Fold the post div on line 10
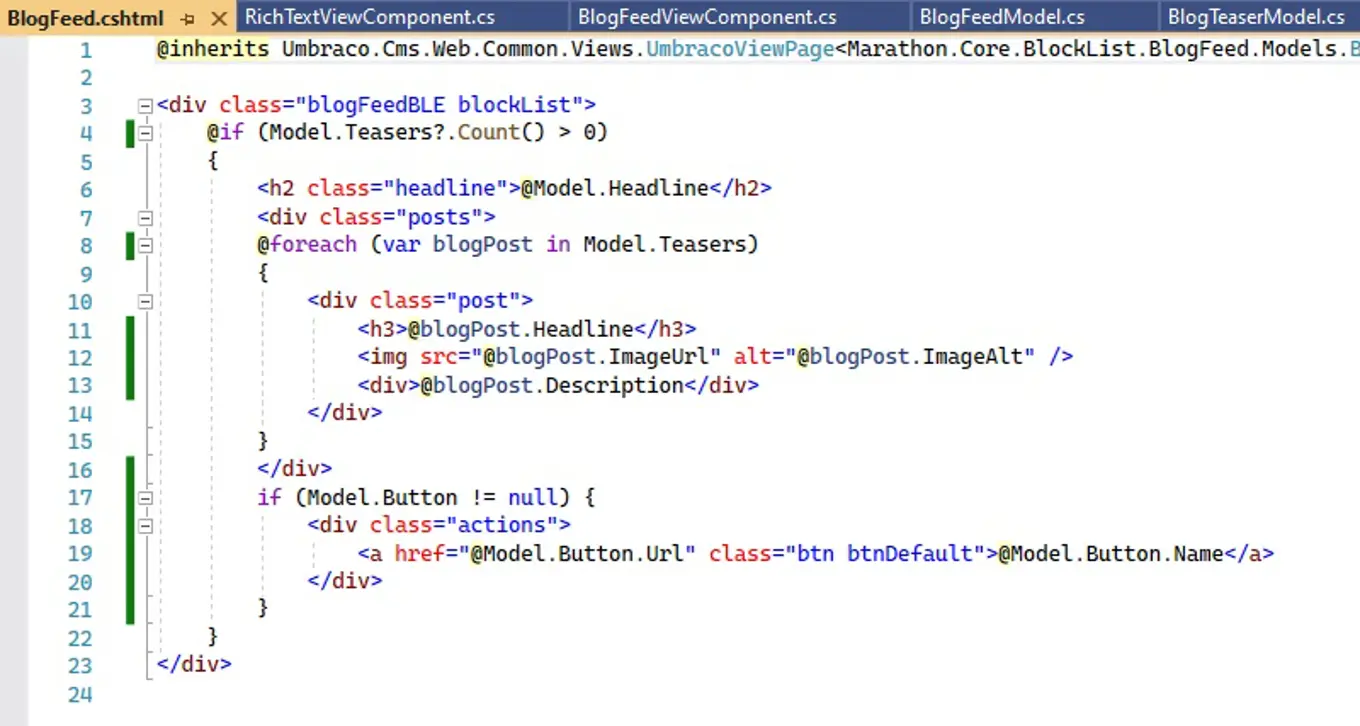The width and height of the screenshot is (1360, 726). pos(146,302)
